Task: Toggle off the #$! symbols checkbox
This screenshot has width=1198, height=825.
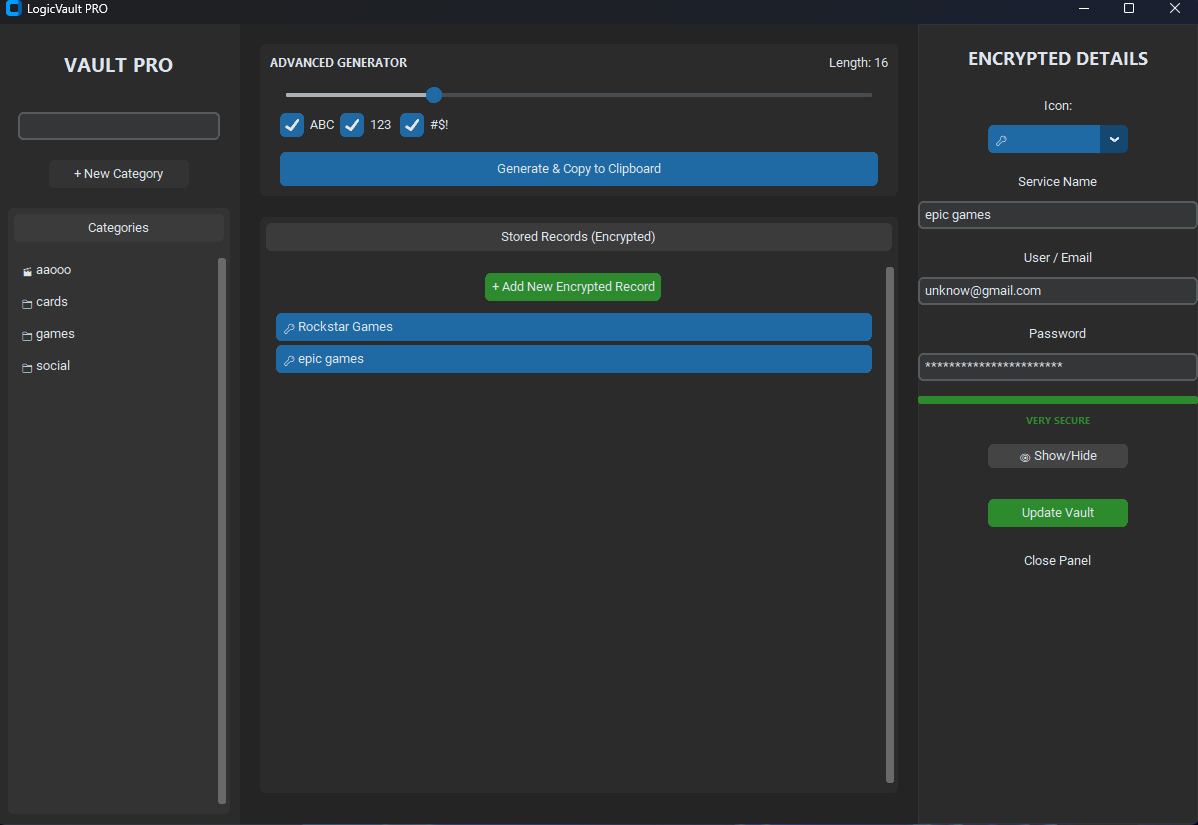Action: [x=412, y=124]
